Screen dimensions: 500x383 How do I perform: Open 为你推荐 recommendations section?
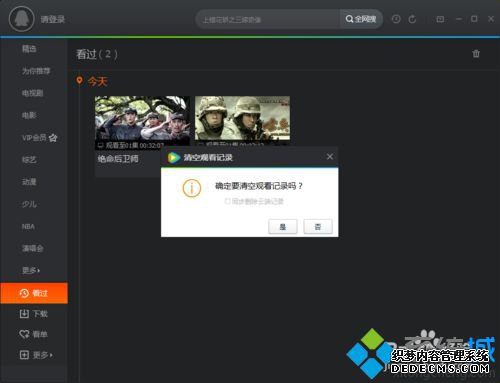(36, 71)
